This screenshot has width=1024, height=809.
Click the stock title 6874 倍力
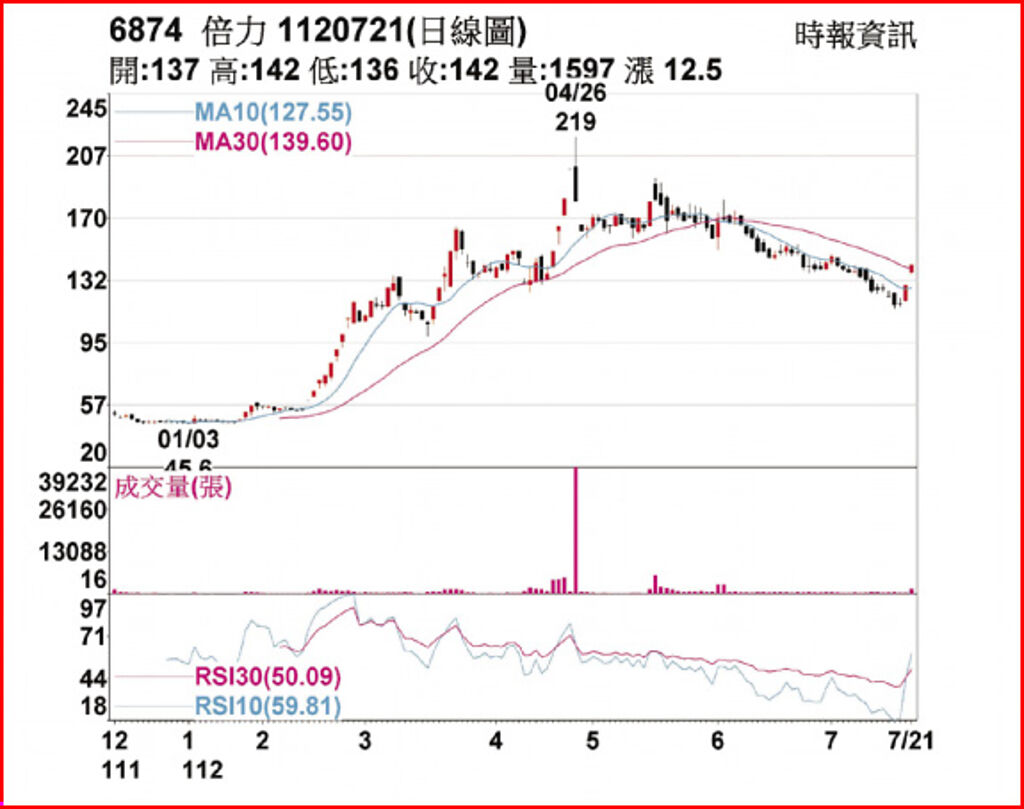click(x=174, y=32)
